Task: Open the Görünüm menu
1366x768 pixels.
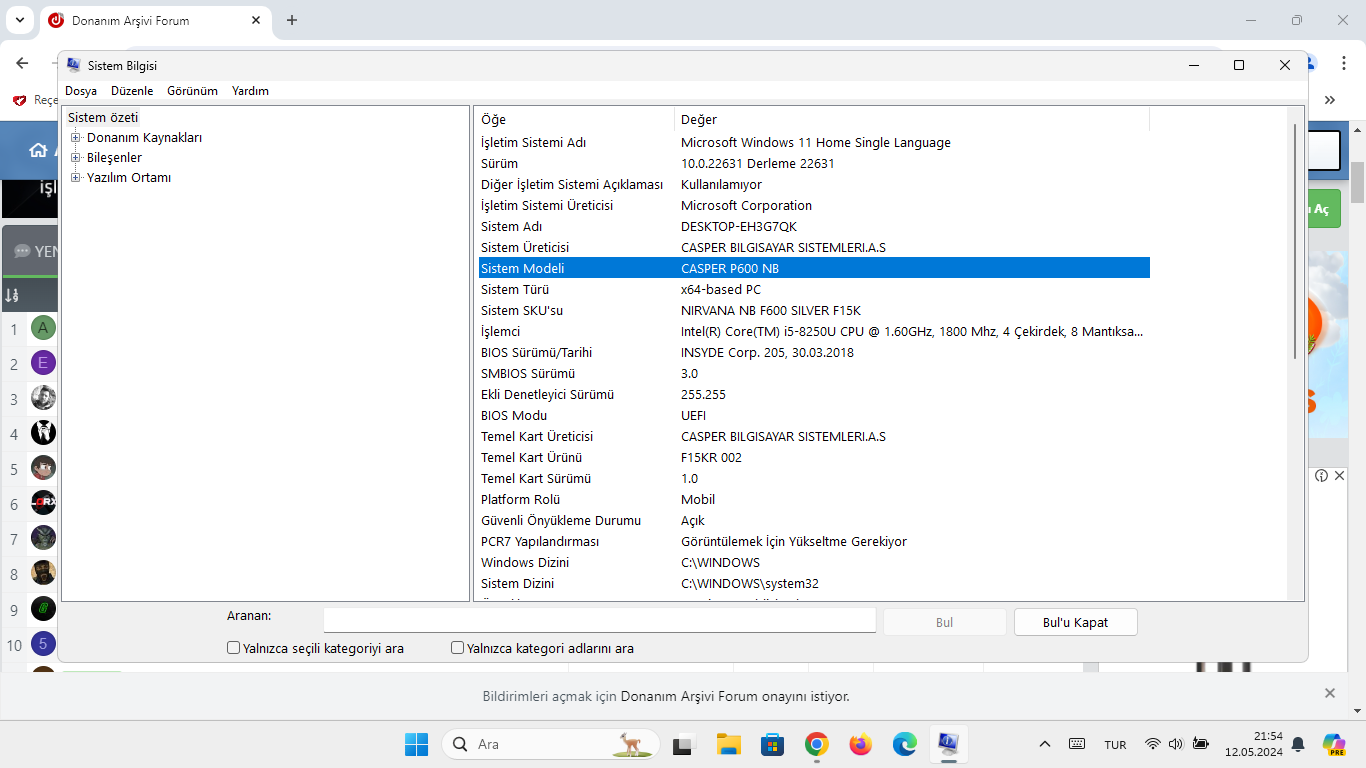Action: click(x=192, y=91)
